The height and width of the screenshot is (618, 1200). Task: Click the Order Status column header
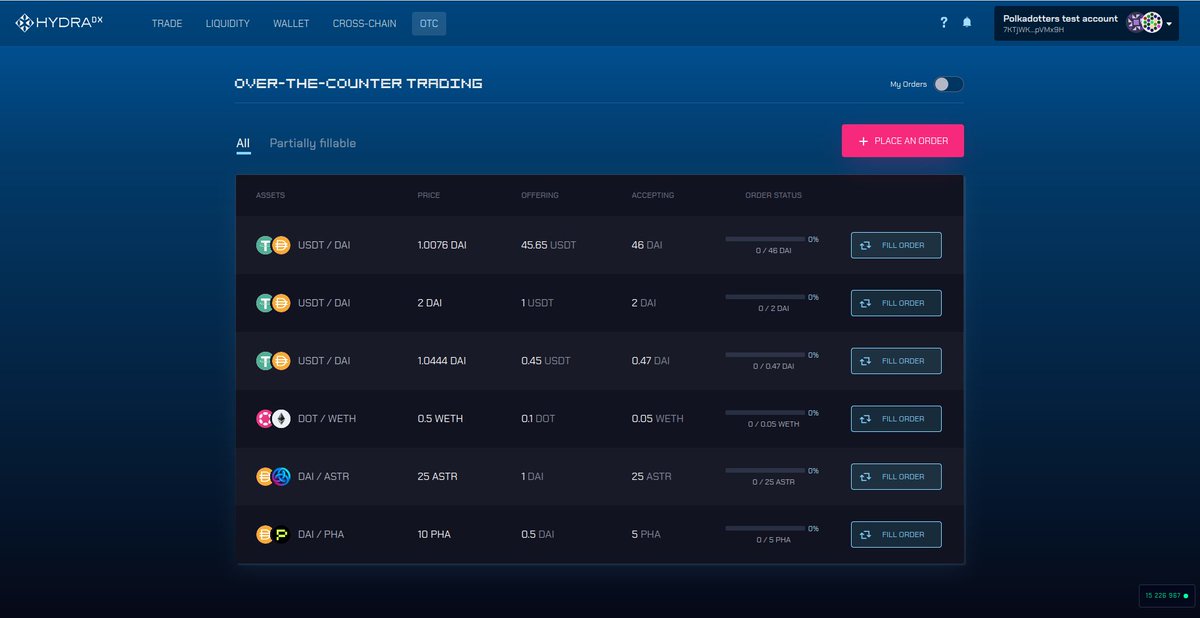774,195
